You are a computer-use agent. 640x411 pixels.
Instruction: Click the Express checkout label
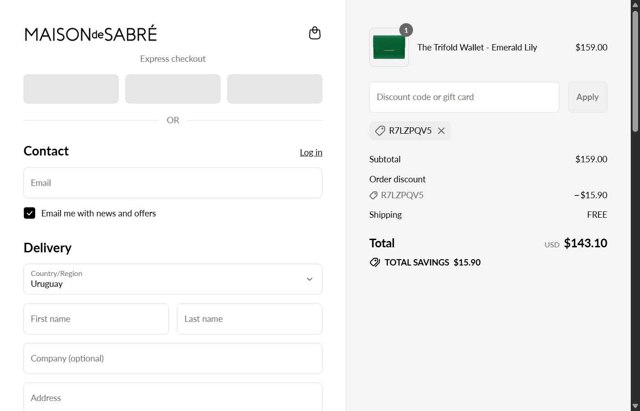pos(173,59)
